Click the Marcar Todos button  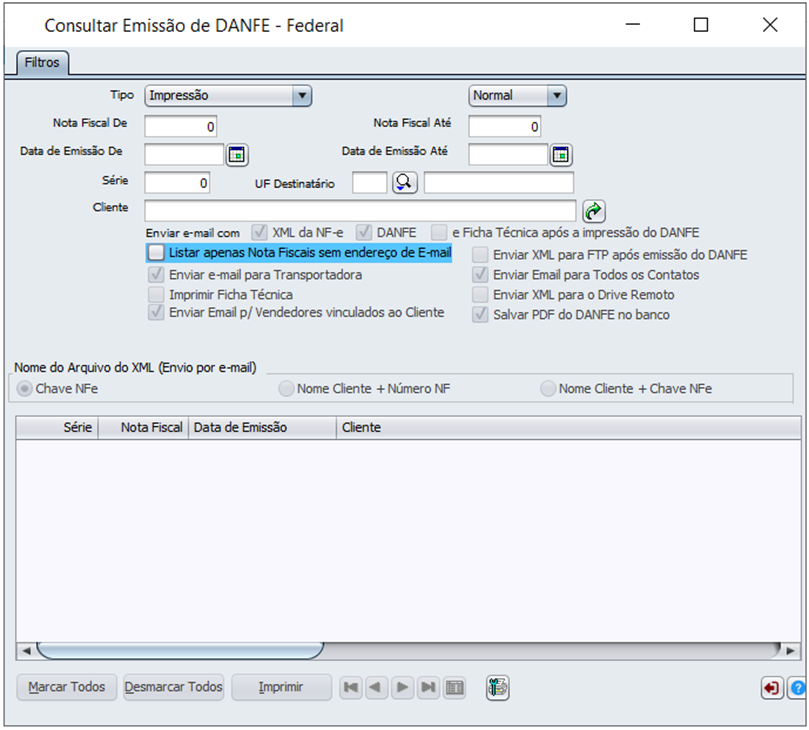click(x=67, y=688)
